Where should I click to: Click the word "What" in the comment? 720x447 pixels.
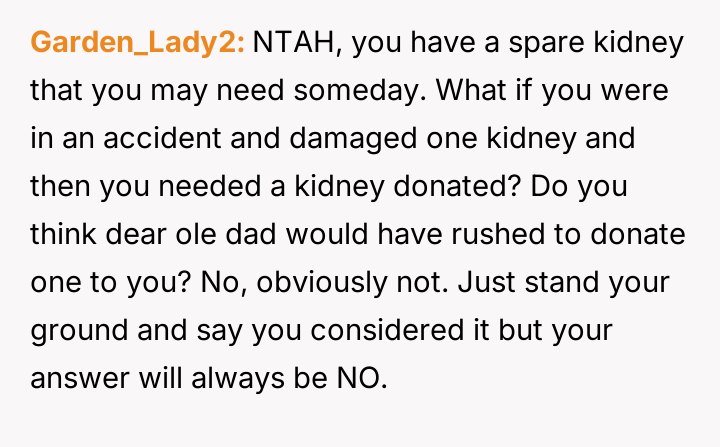pos(465,90)
